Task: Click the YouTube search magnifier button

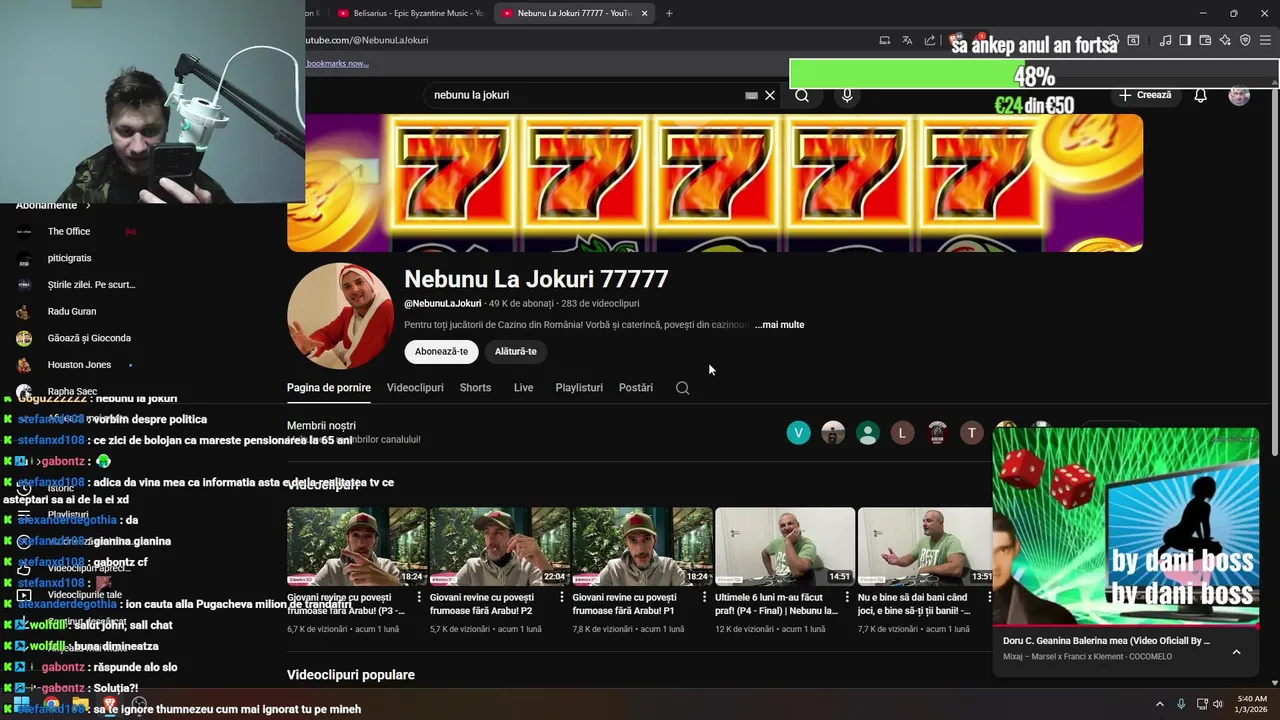Action: pyautogui.click(x=802, y=95)
